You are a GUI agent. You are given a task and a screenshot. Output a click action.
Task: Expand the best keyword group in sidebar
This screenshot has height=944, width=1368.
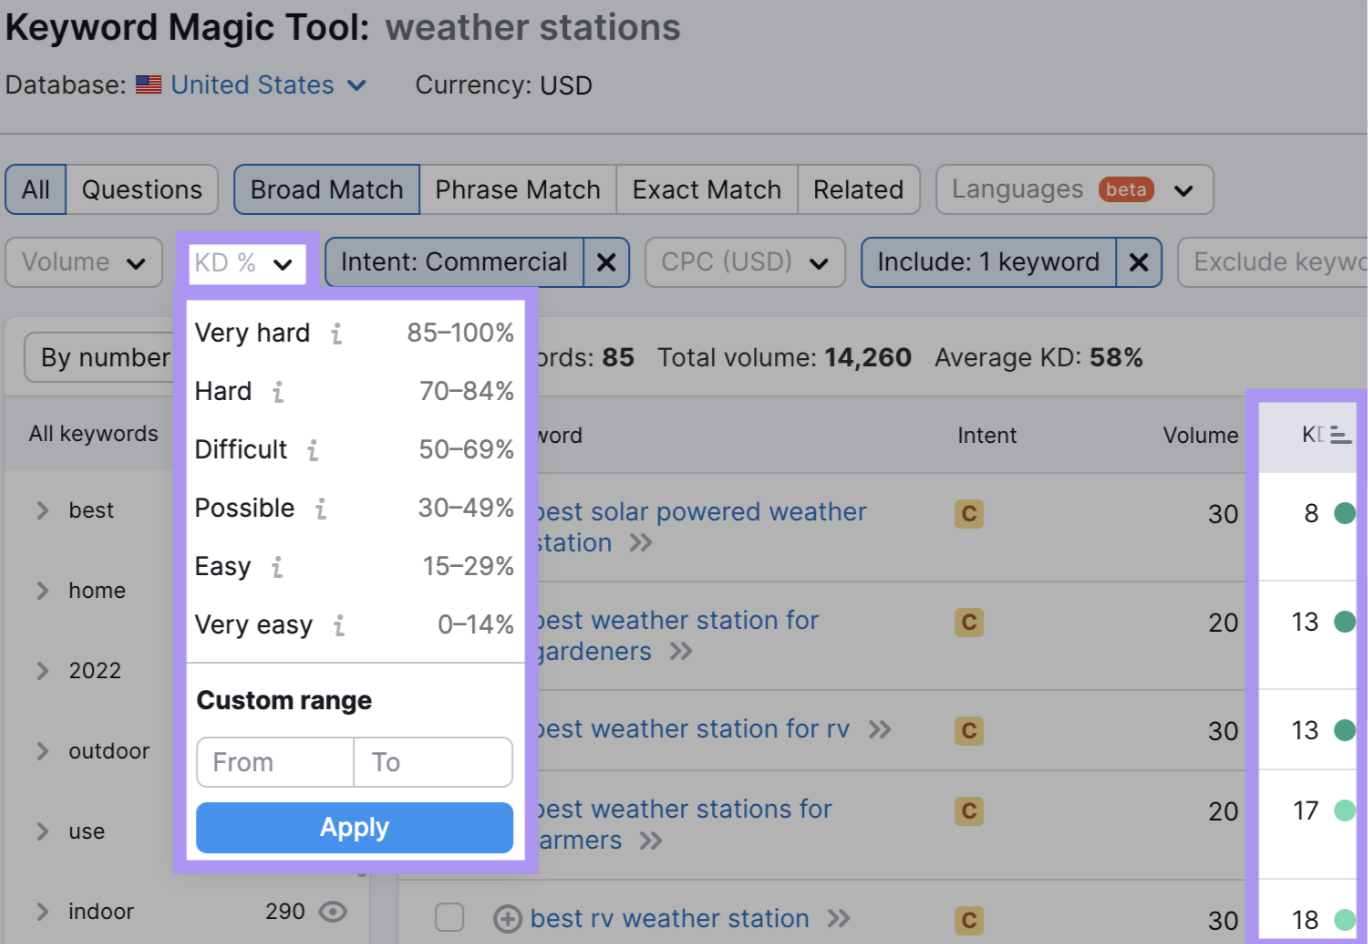pos(42,510)
